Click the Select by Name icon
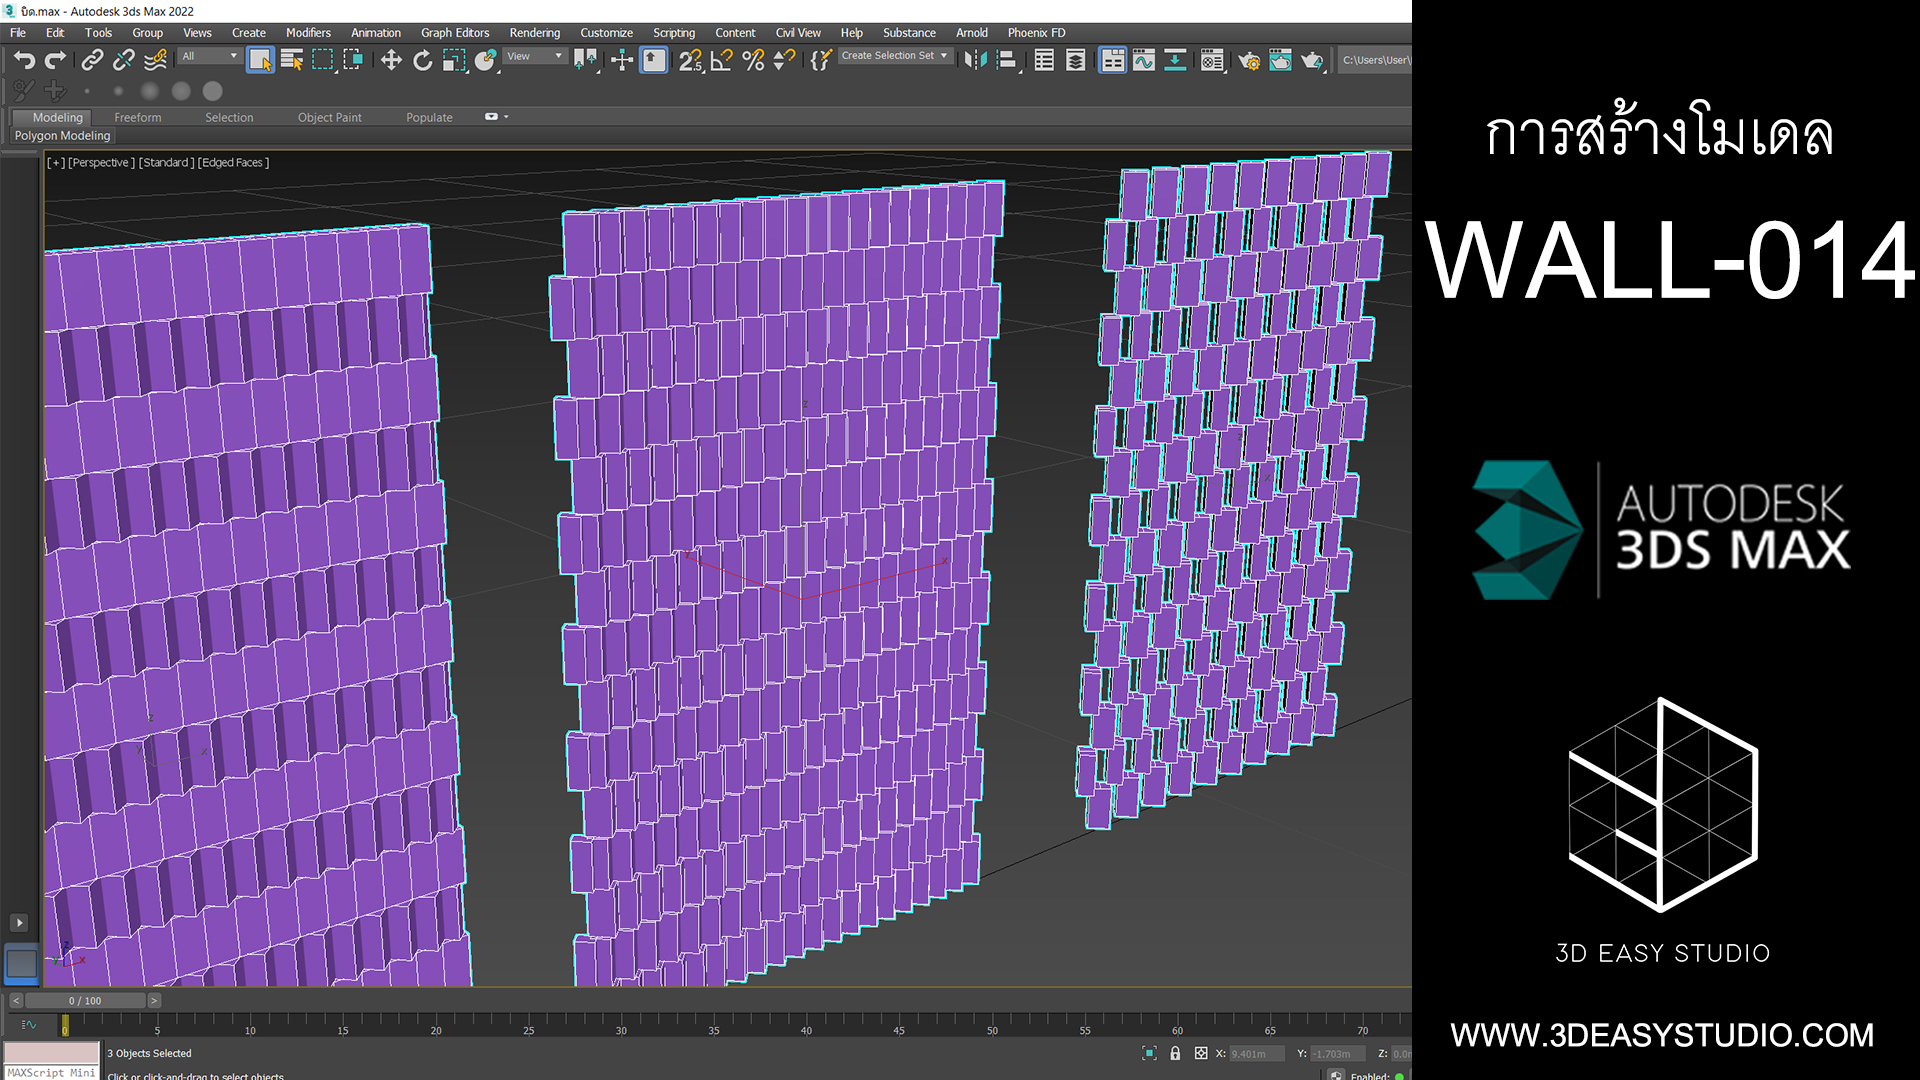1920x1080 pixels. click(x=291, y=60)
